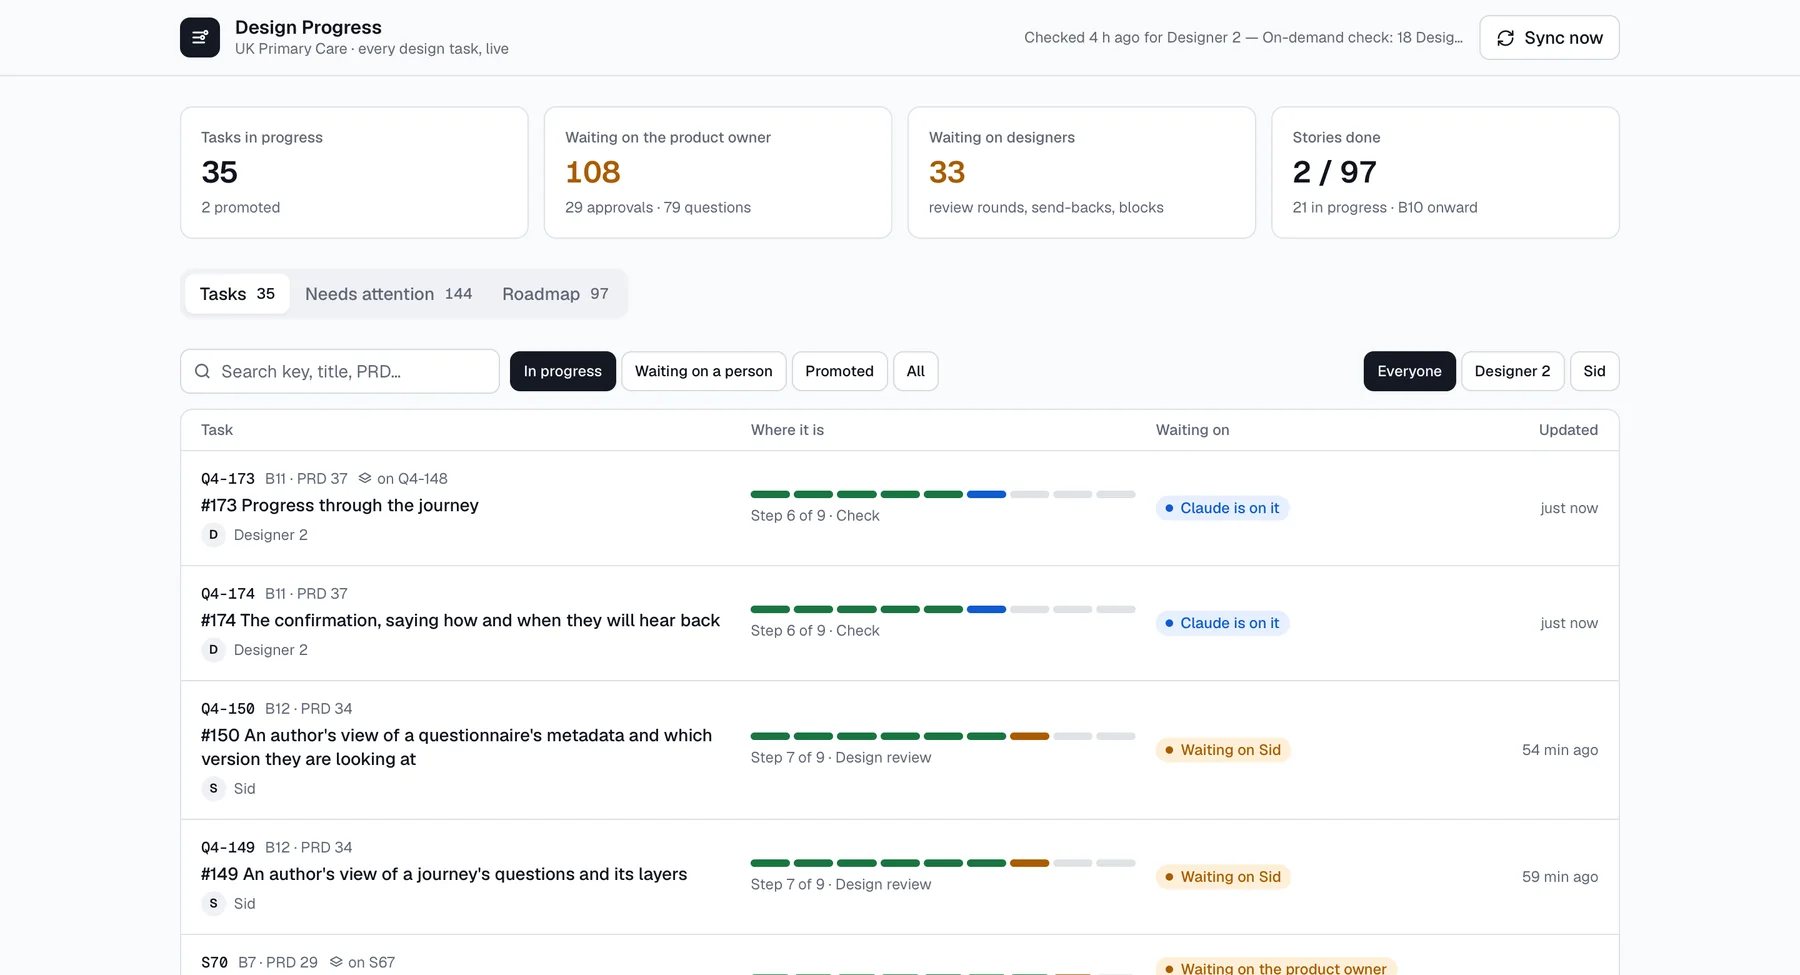The height and width of the screenshot is (975, 1800).
Task: Click the Design Progress app logo icon
Action: [x=200, y=38]
